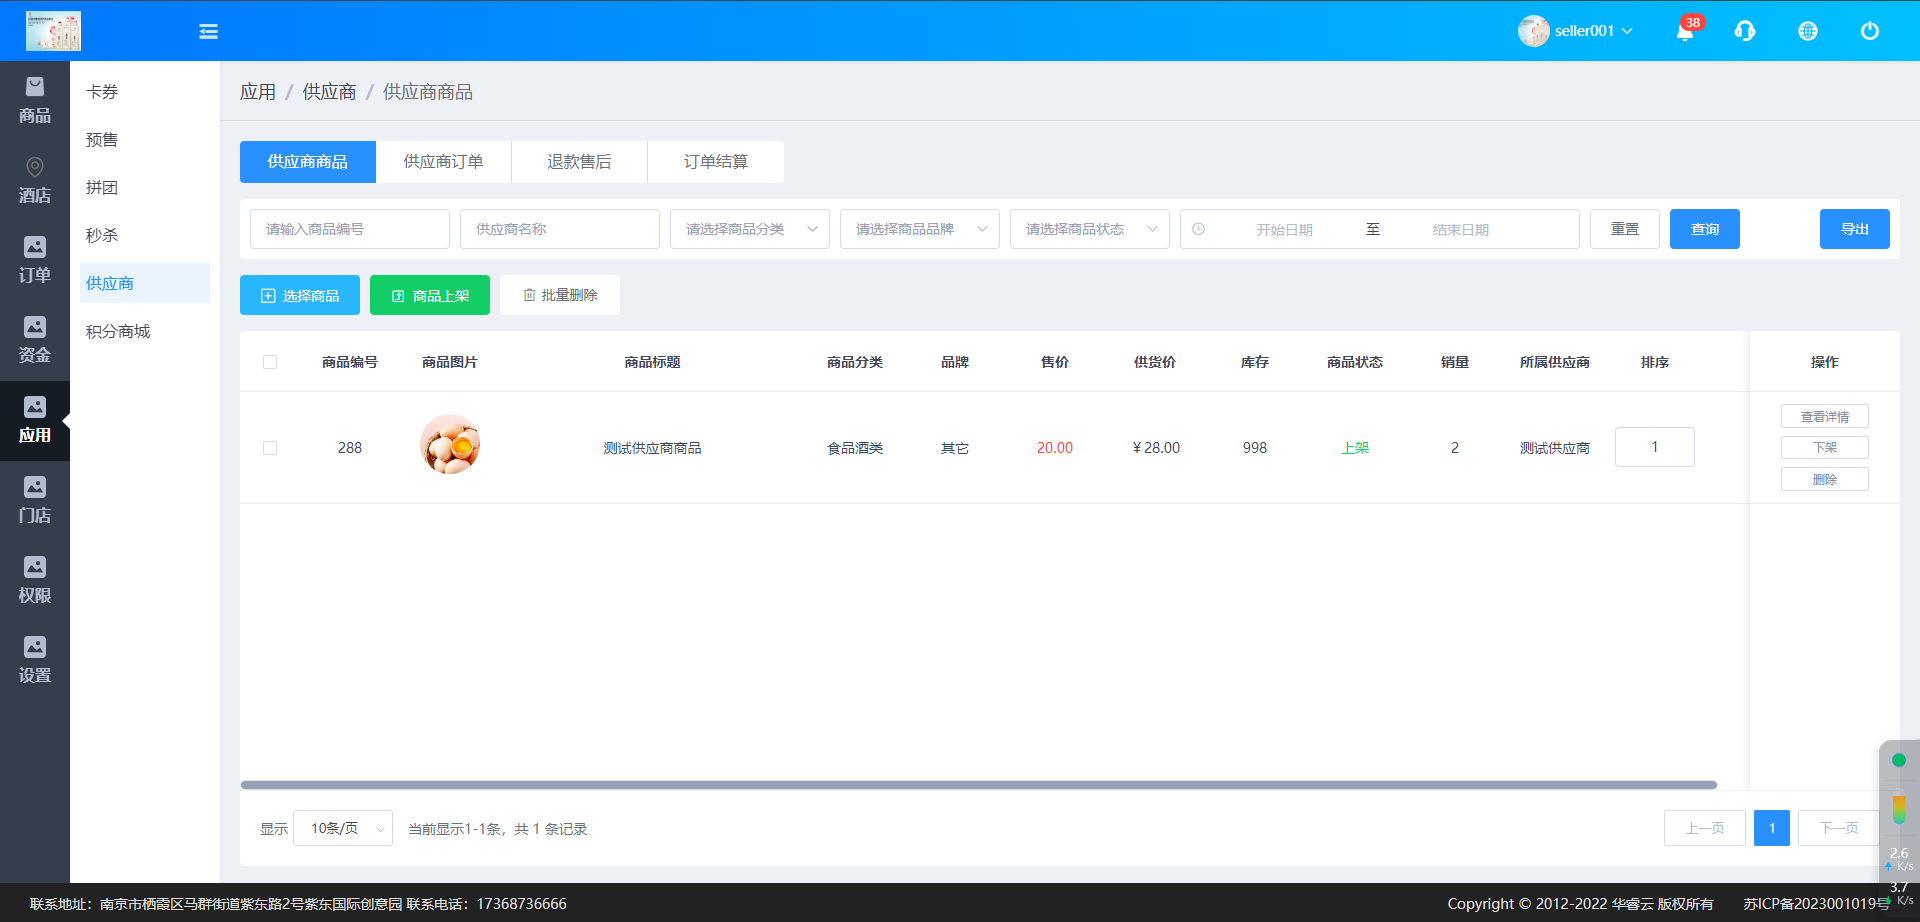Expand the 请选择商品分类 dropdown

point(749,229)
